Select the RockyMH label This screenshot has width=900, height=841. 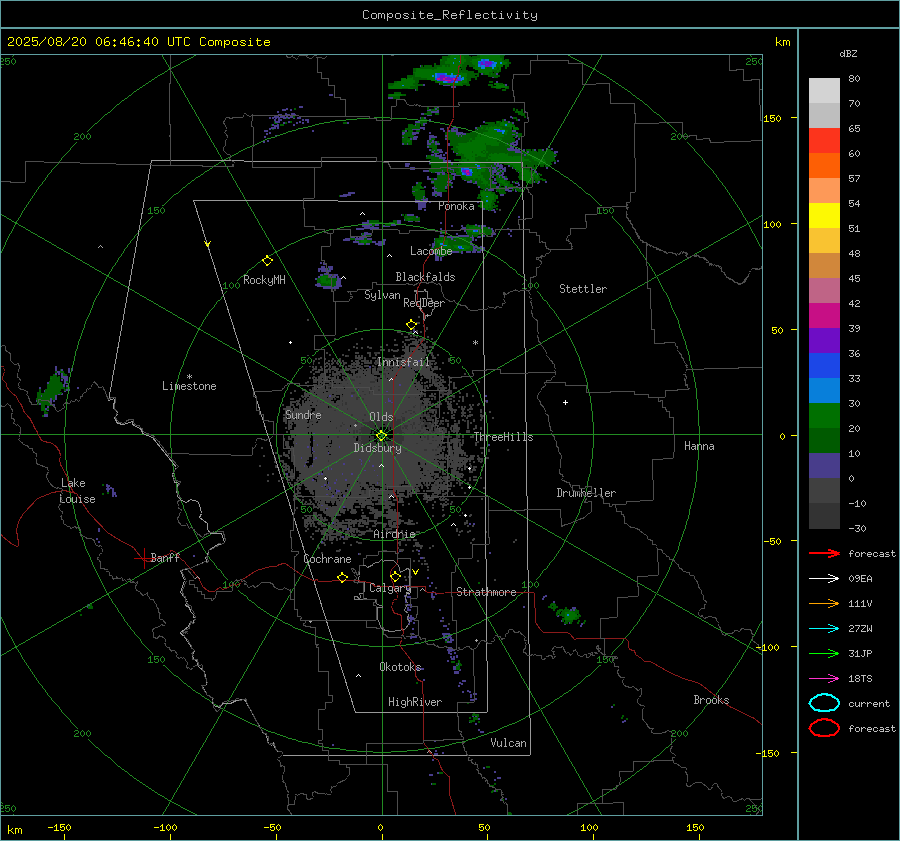[264, 280]
